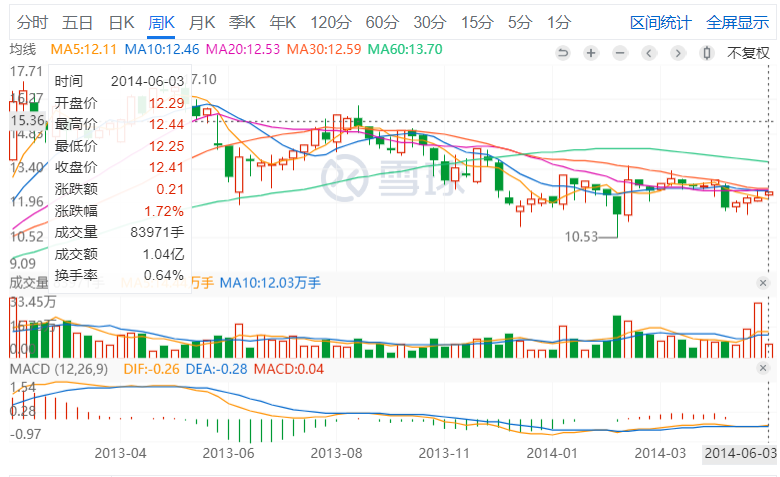Choose the 5分 interval tab
The height and width of the screenshot is (477, 780).
click(519, 22)
